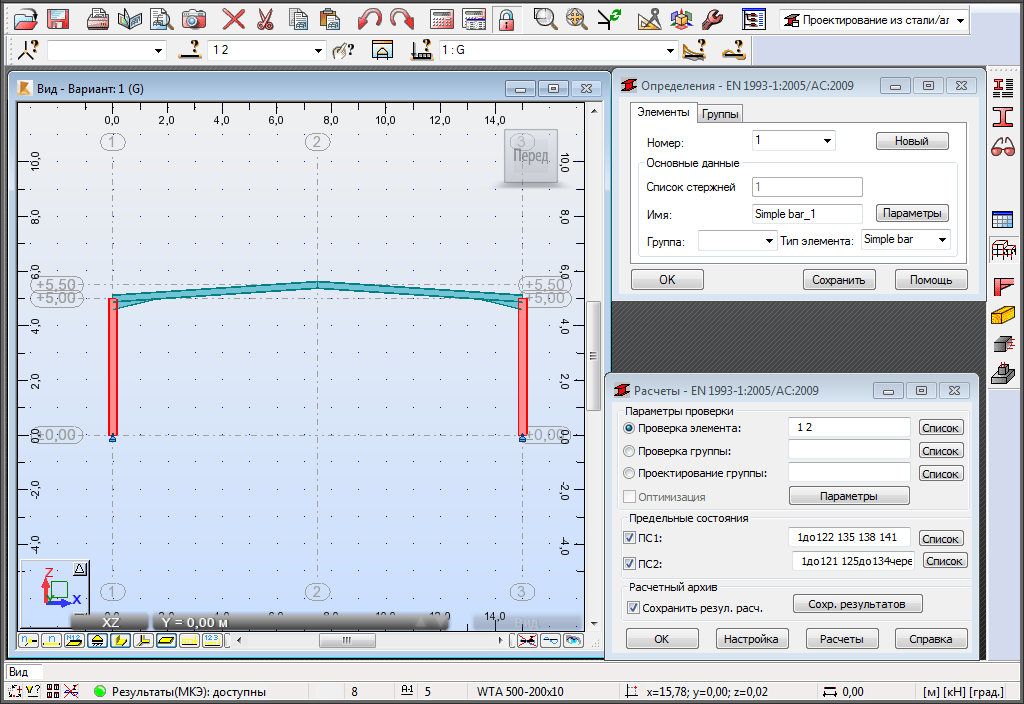Expand the load case dropdown showing 1 : G
Image resolution: width=1024 pixels, height=704 pixels.
pos(670,50)
